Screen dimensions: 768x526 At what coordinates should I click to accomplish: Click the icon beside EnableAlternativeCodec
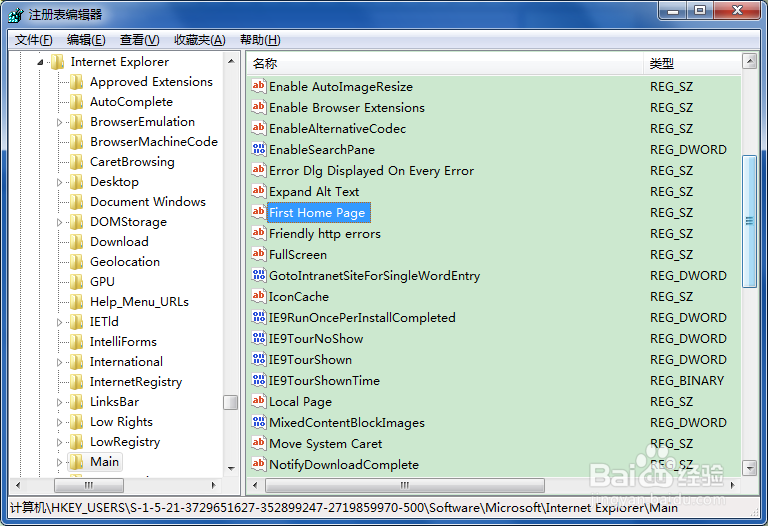click(x=259, y=128)
